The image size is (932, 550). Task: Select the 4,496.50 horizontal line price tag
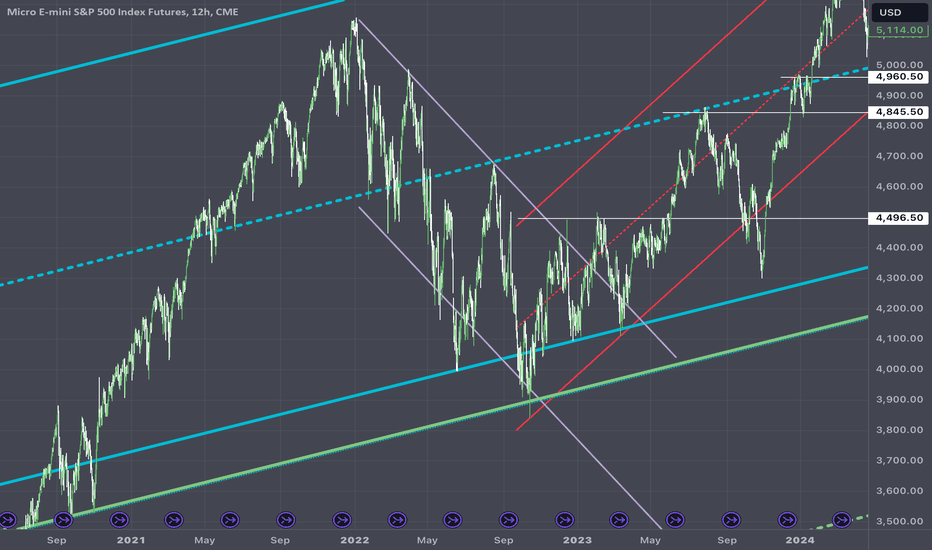(899, 218)
